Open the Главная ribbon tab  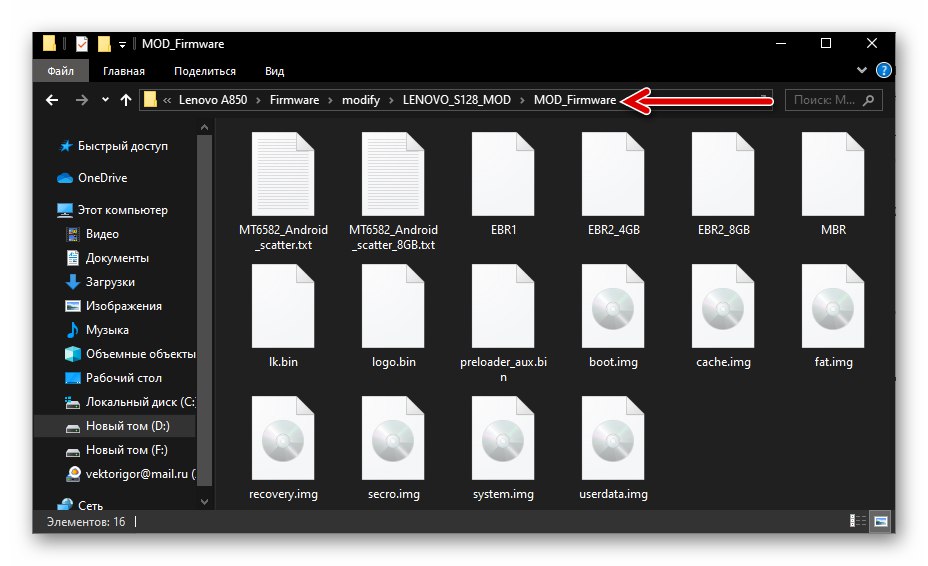124,71
